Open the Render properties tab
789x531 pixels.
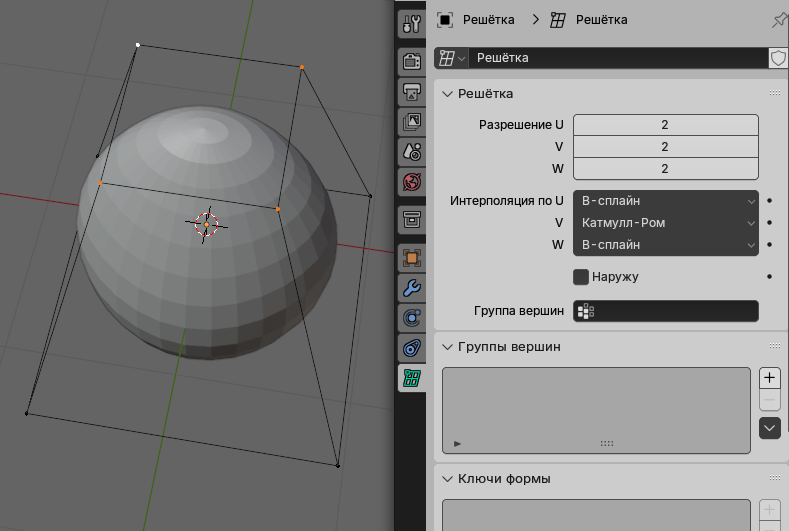(x=412, y=61)
